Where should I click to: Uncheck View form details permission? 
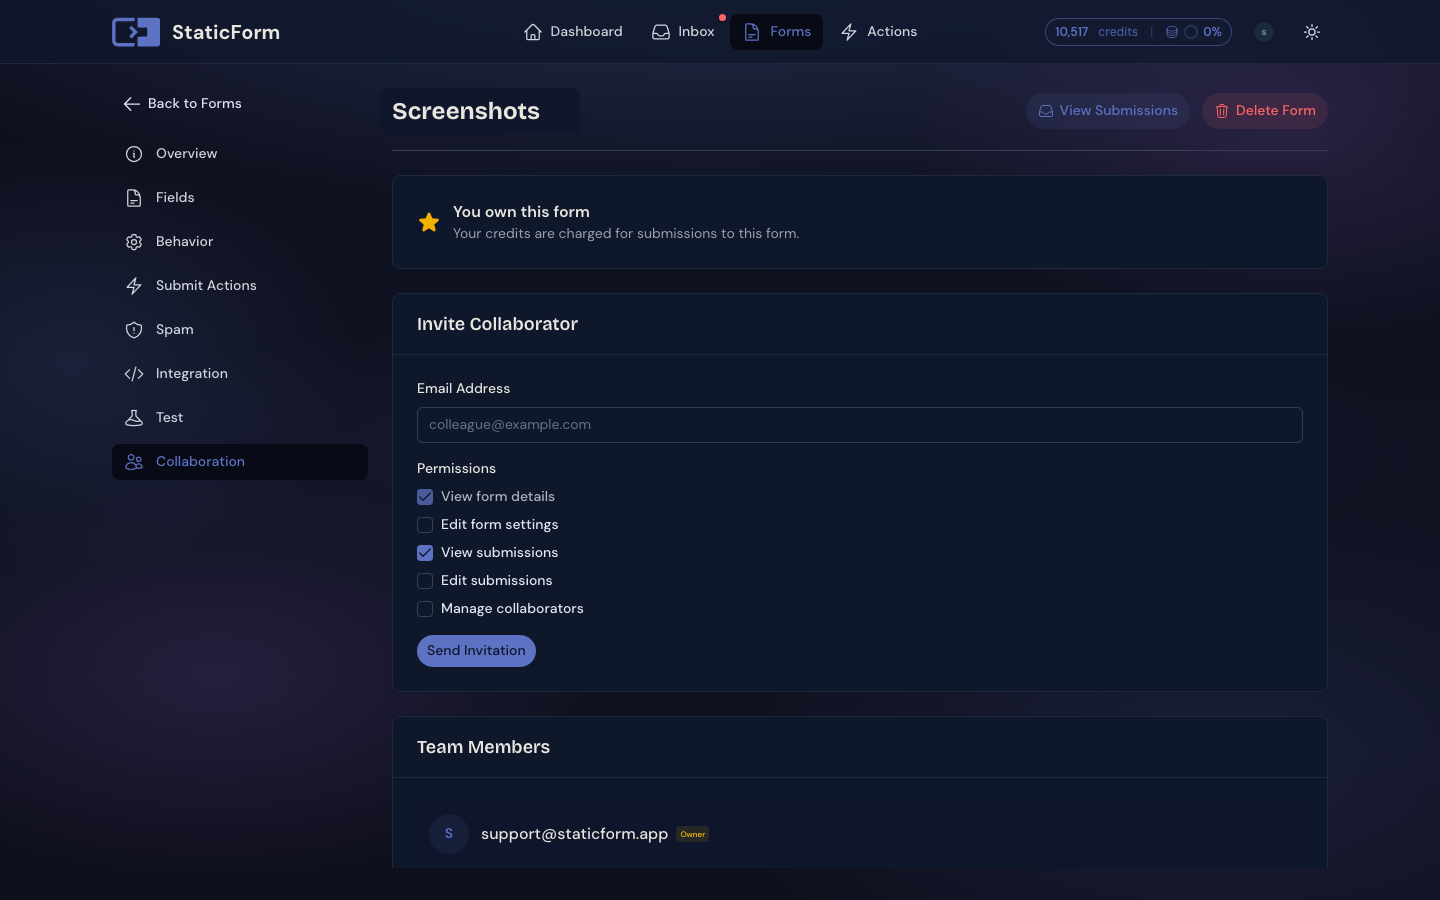[425, 497]
